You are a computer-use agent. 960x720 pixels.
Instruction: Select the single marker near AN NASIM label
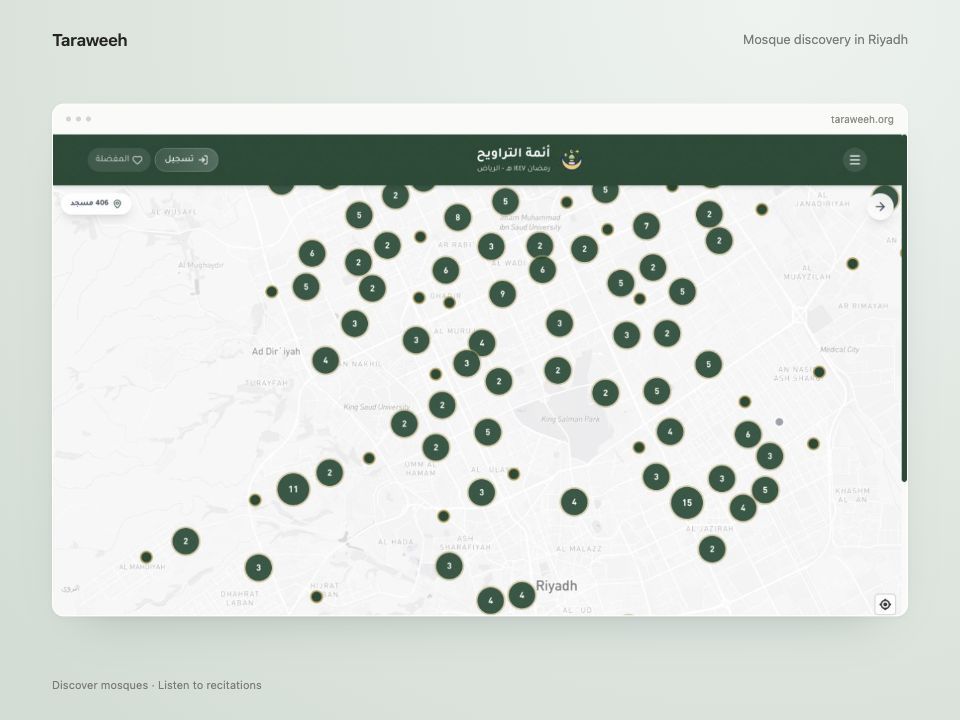[819, 372]
